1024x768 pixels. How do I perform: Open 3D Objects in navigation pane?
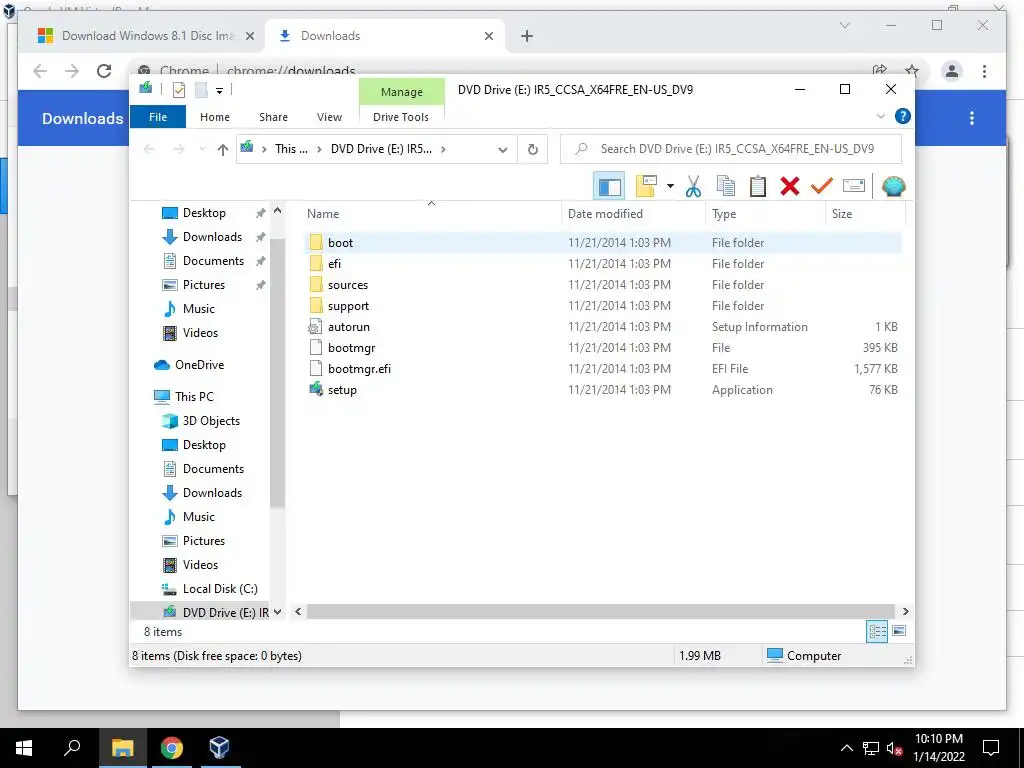pos(211,421)
